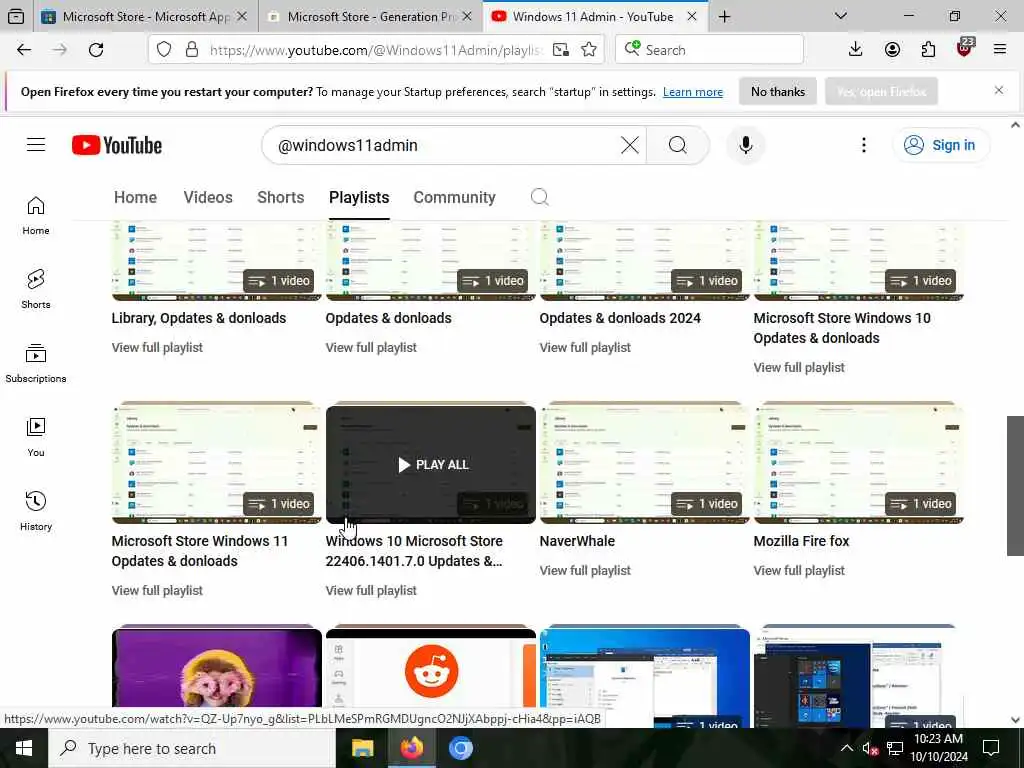This screenshot has width=1024, height=768.
Task: Open Firefox account icon
Action: 892,50
